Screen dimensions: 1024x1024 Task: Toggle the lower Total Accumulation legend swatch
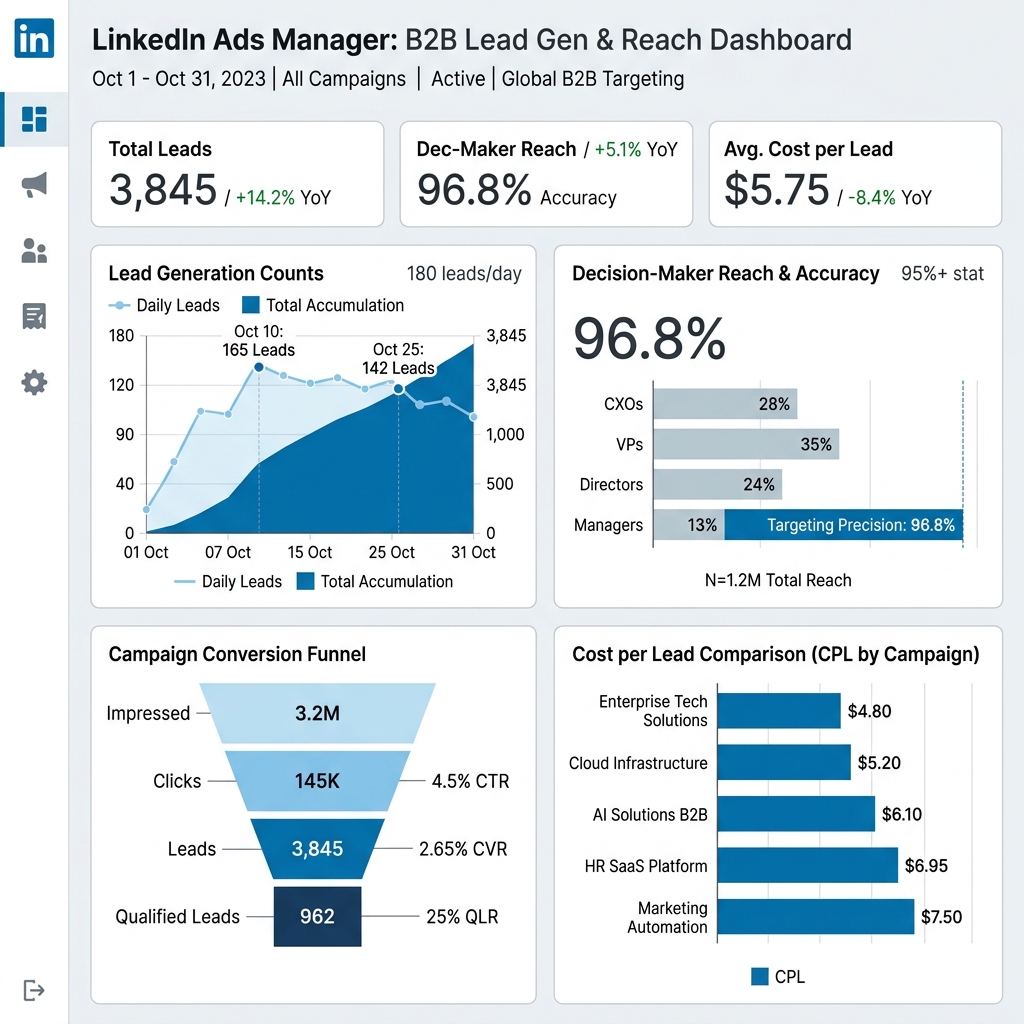coord(306,581)
